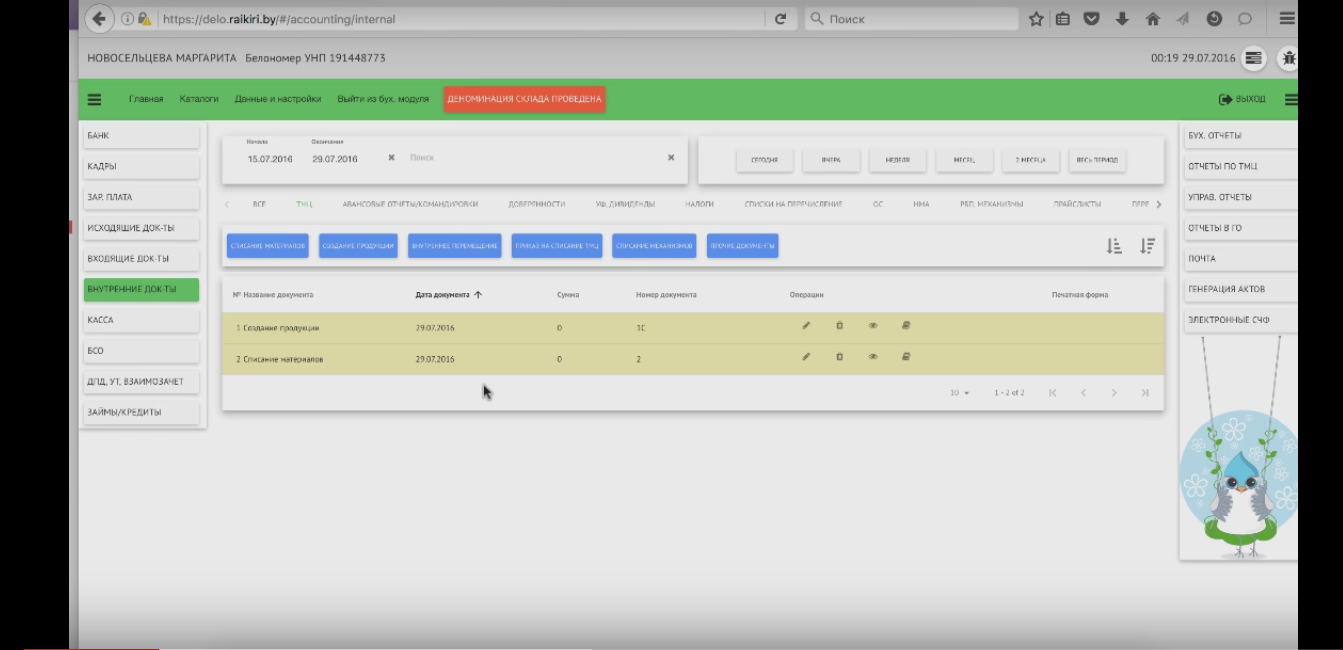The height and width of the screenshot is (650, 1343).
Task: Click the ascending sort icon
Action: click(x=1114, y=246)
